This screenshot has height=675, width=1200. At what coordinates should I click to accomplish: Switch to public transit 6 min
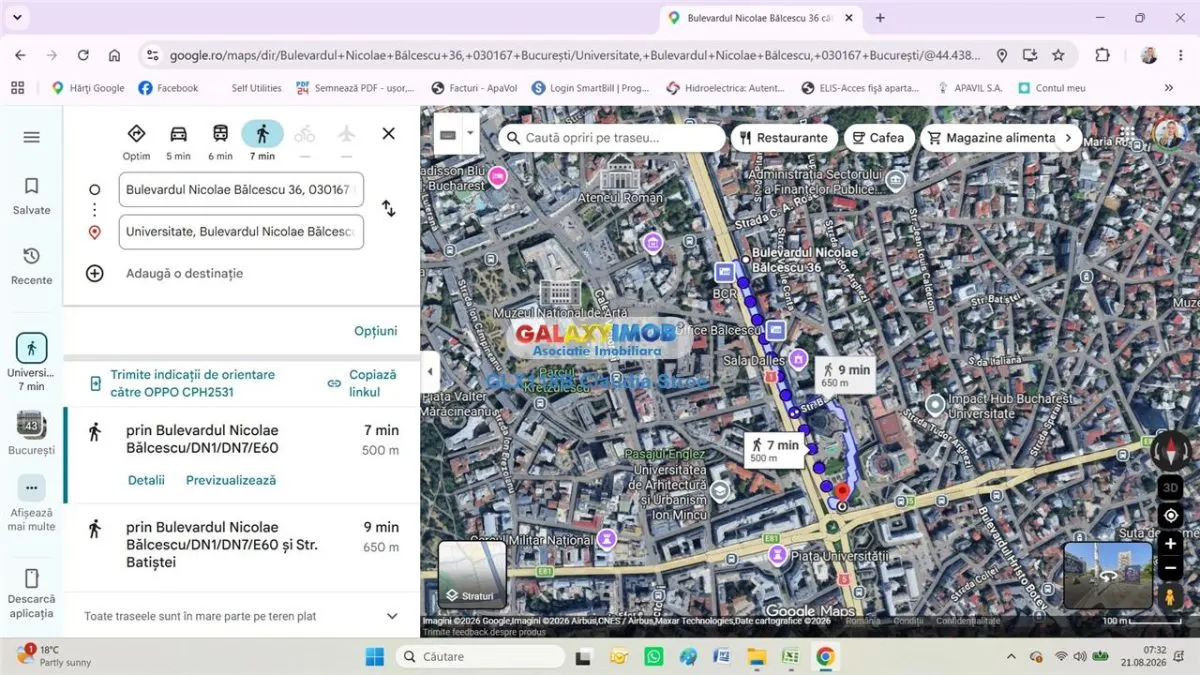click(220, 141)
